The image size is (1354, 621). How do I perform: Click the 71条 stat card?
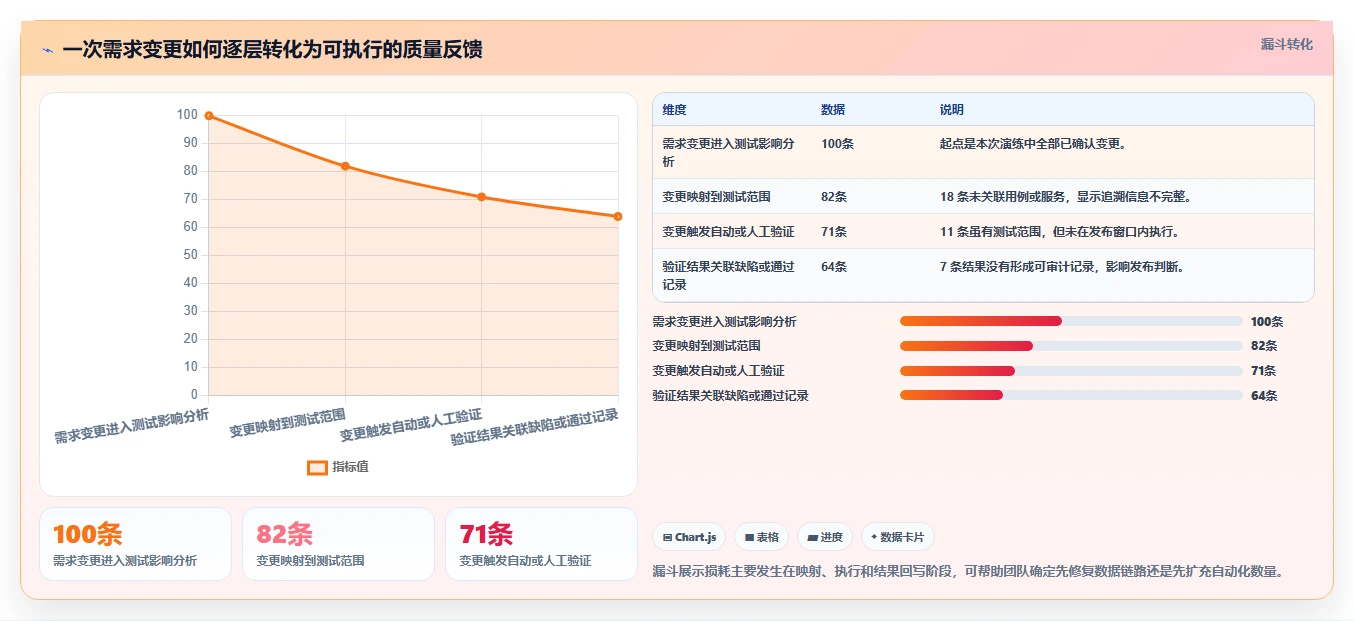tap(541, 544)
